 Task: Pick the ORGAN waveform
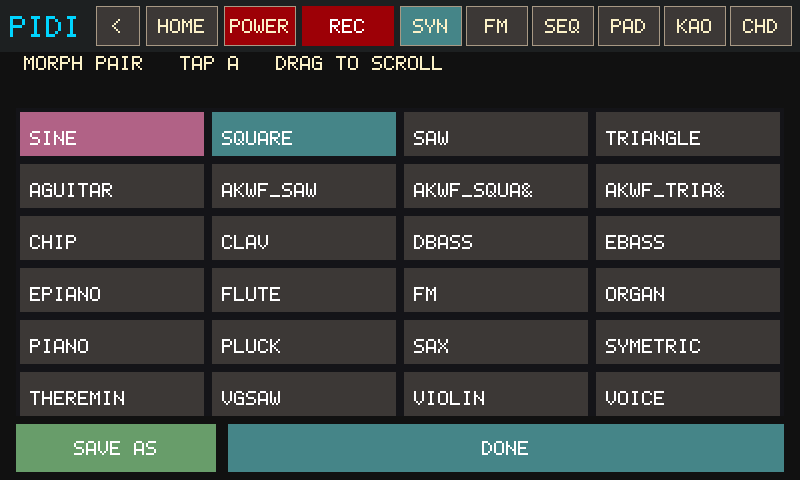click(688, 290)
